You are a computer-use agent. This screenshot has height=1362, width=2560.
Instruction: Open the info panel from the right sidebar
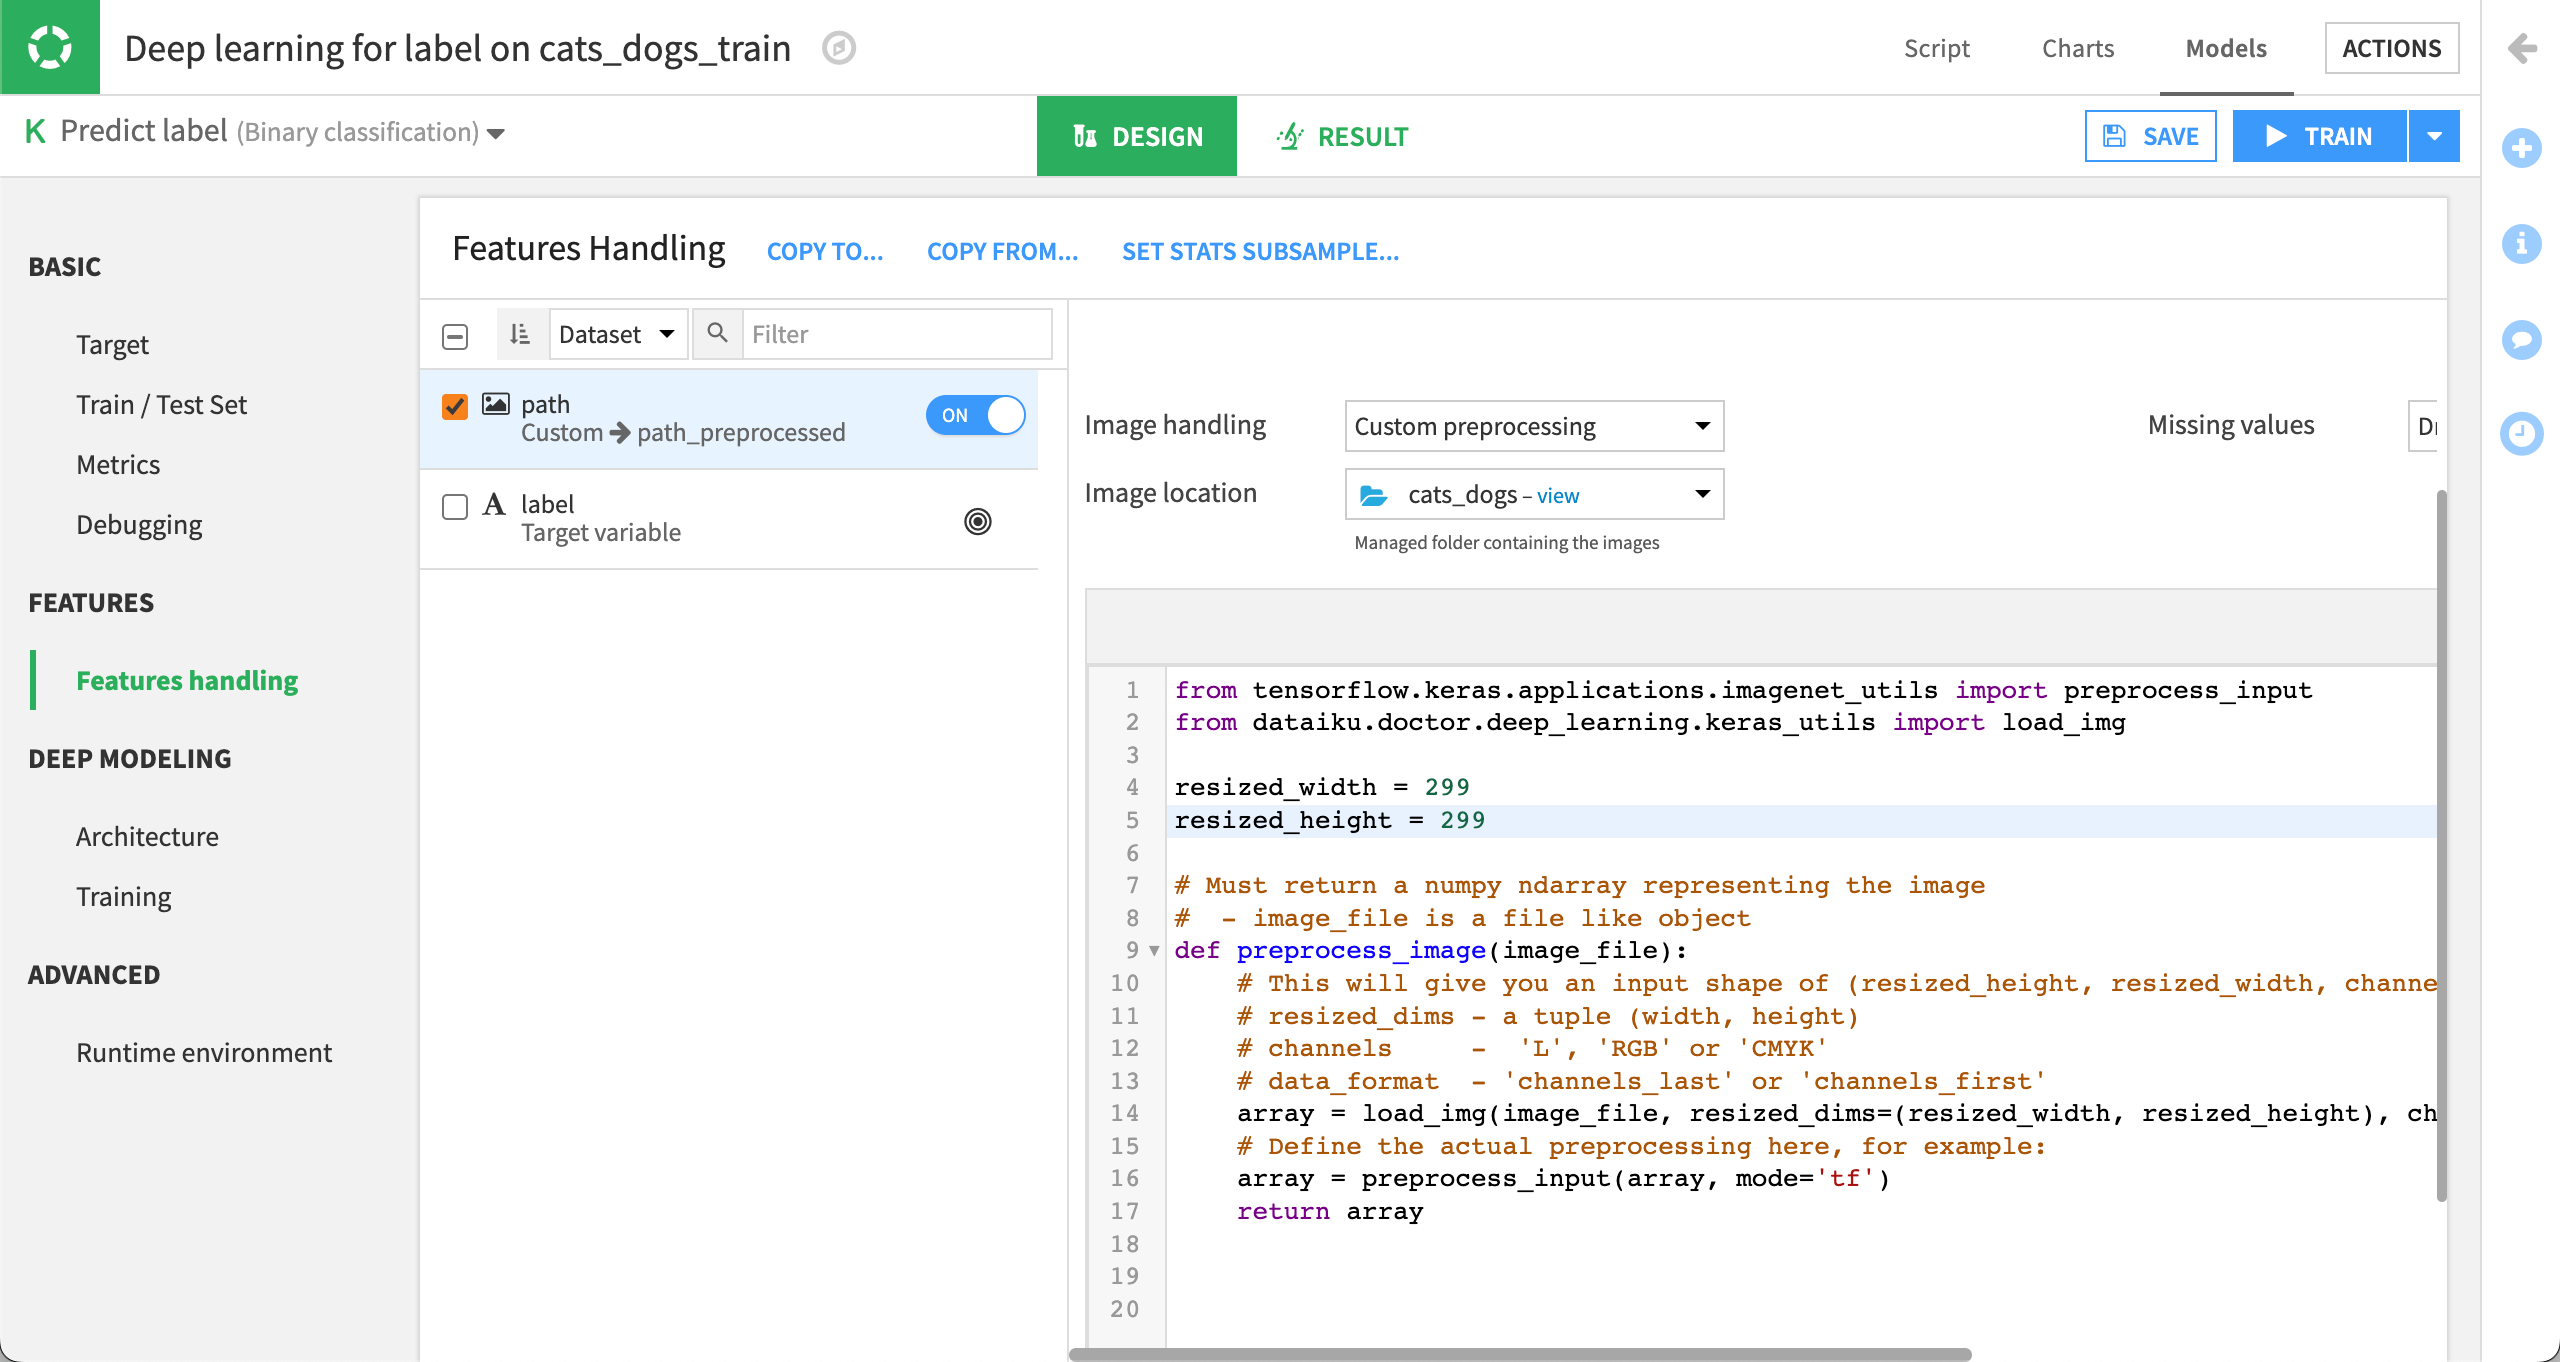2523,244
